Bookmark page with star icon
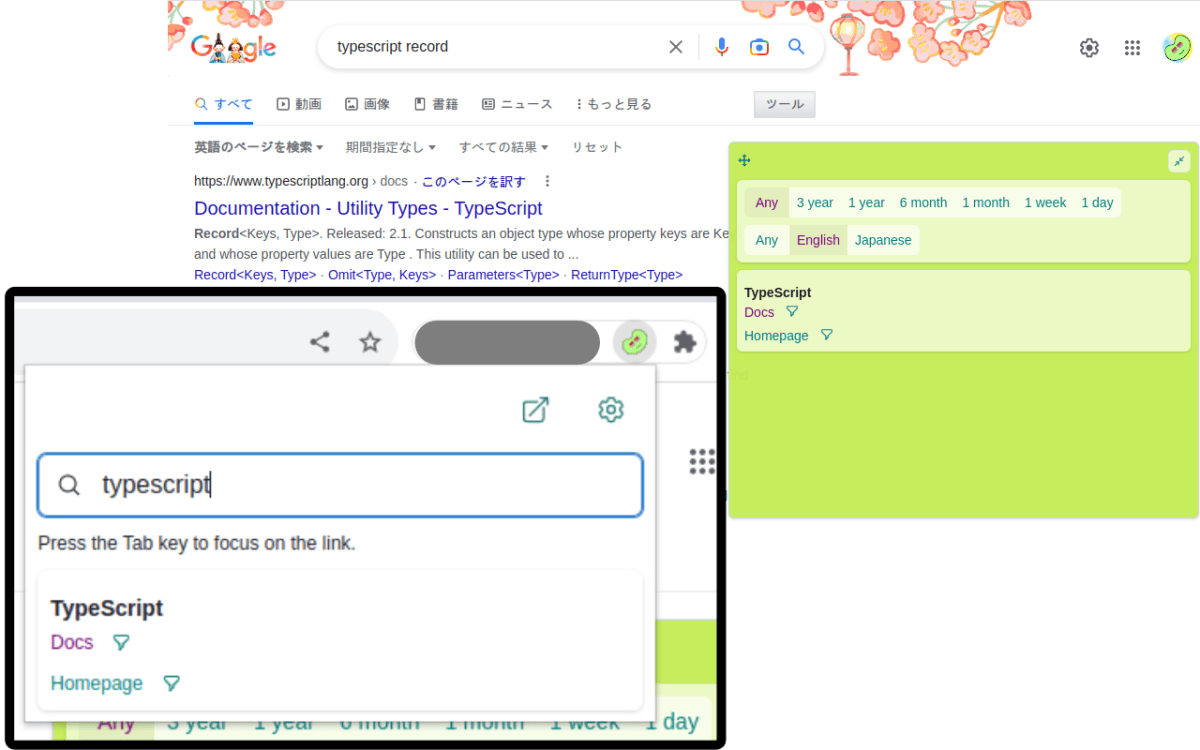This screenshot has width=1200, height=750. point(370,343)
